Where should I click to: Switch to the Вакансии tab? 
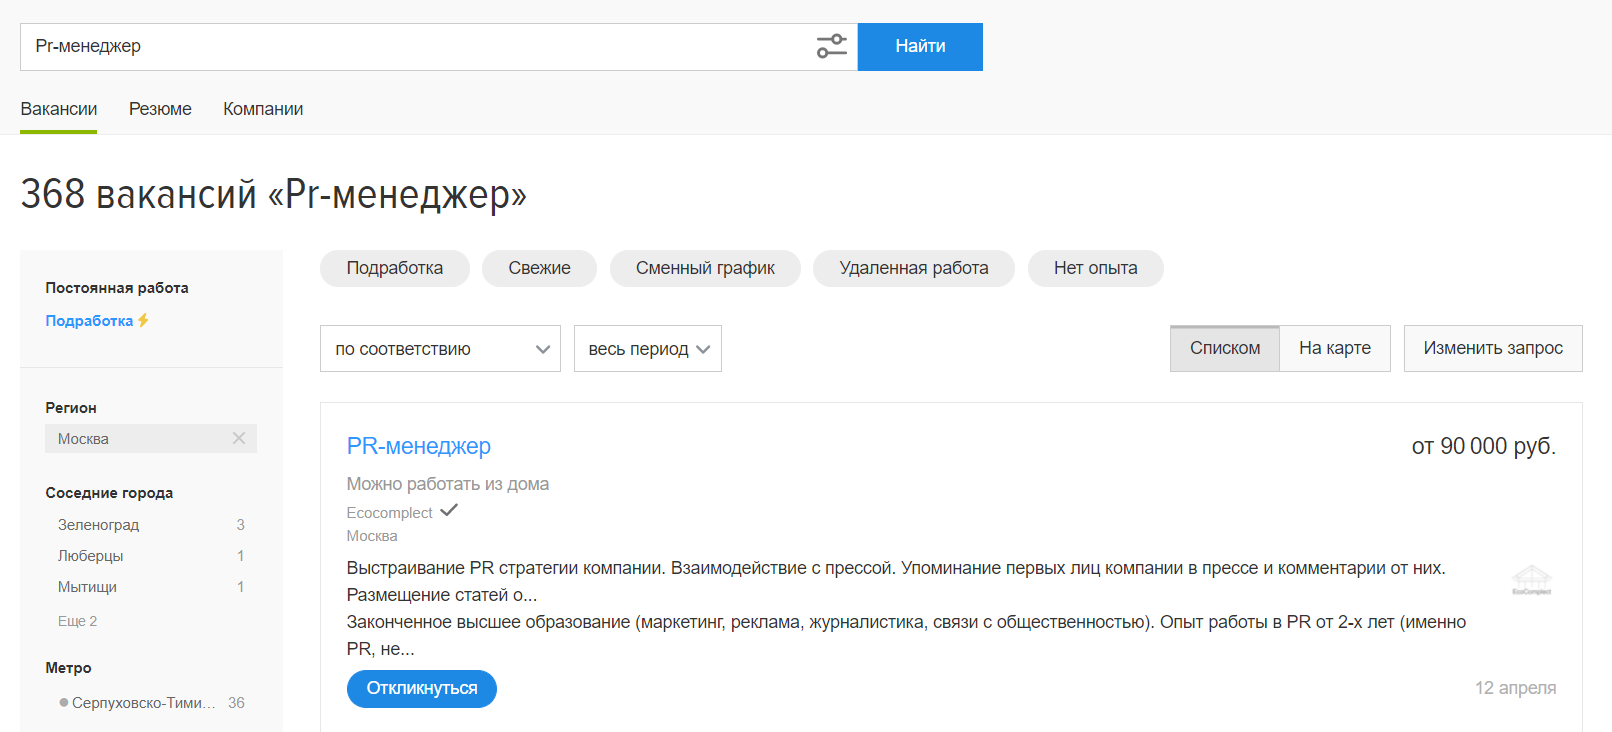pyautogui.click(x=59, y=109)
